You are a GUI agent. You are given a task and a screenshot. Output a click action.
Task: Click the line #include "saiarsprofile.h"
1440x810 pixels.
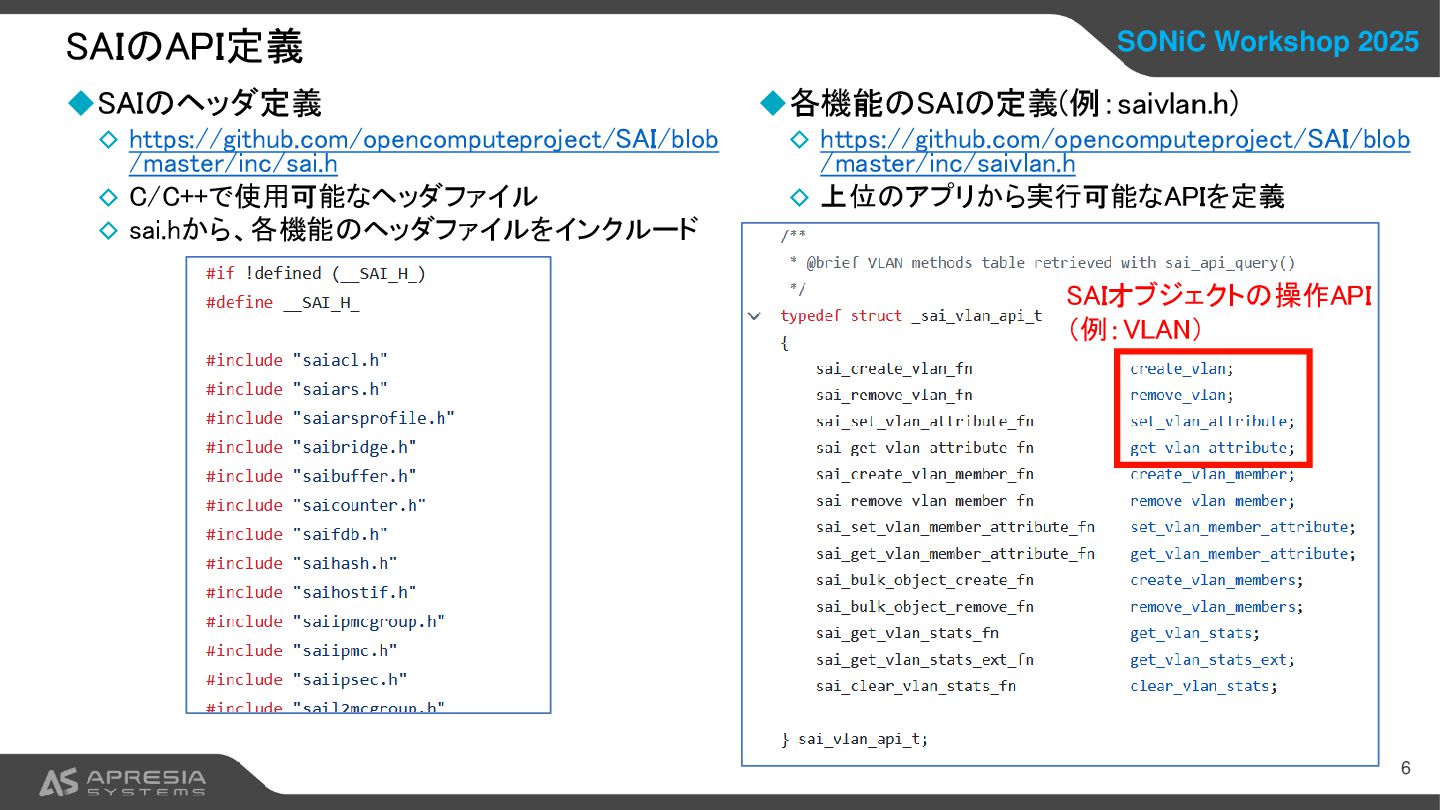coord(331,418)
